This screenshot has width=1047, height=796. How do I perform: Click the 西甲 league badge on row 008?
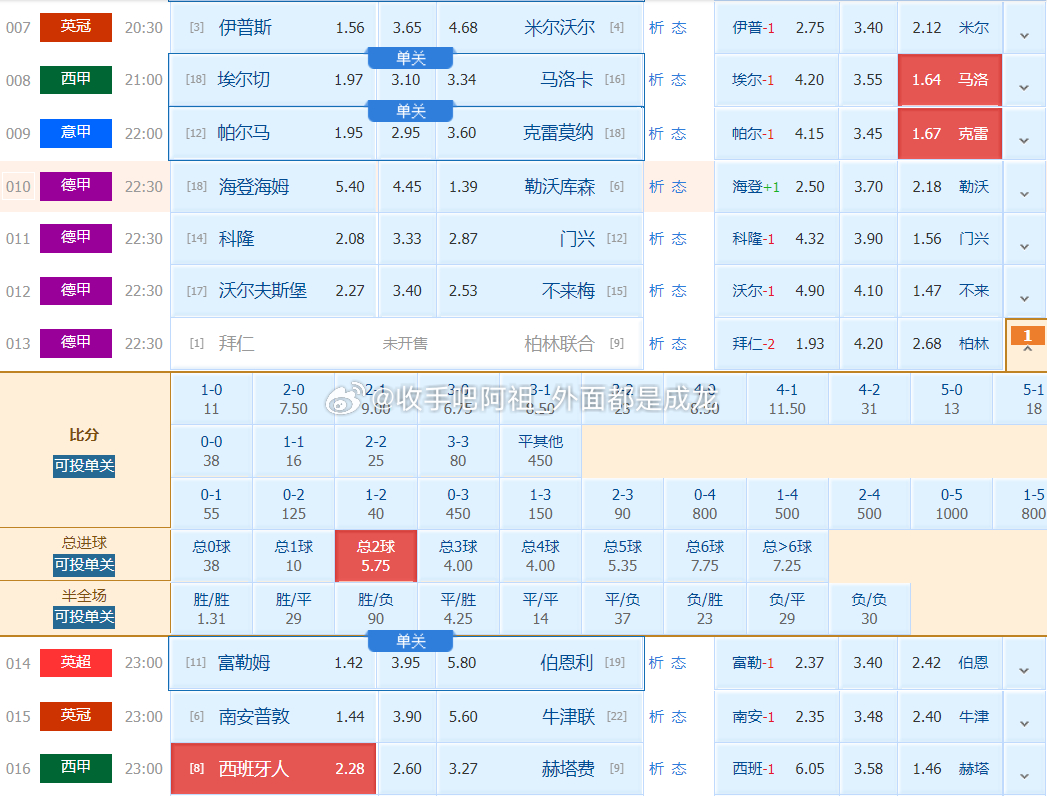(x=75, y=80)
